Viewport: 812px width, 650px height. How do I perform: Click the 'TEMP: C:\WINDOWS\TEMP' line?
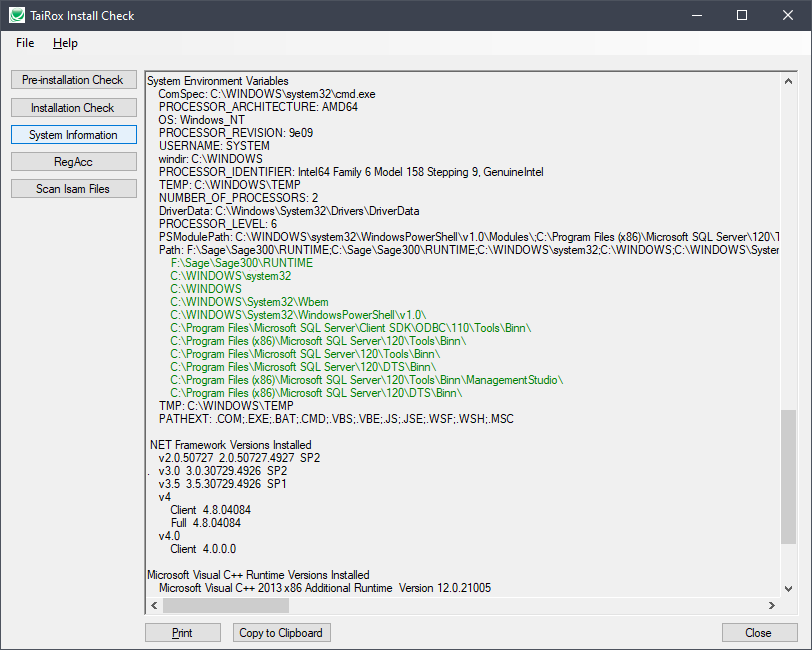(229, 184)
